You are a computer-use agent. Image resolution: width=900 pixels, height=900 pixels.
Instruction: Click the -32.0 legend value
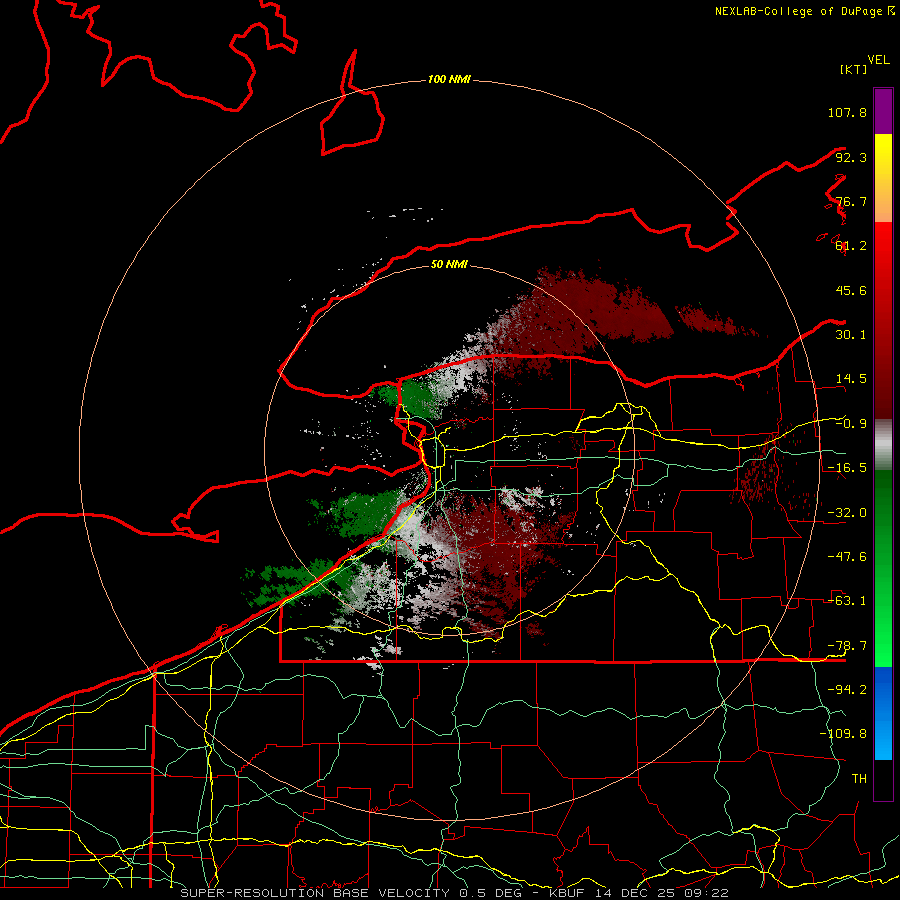click(847, 513)
